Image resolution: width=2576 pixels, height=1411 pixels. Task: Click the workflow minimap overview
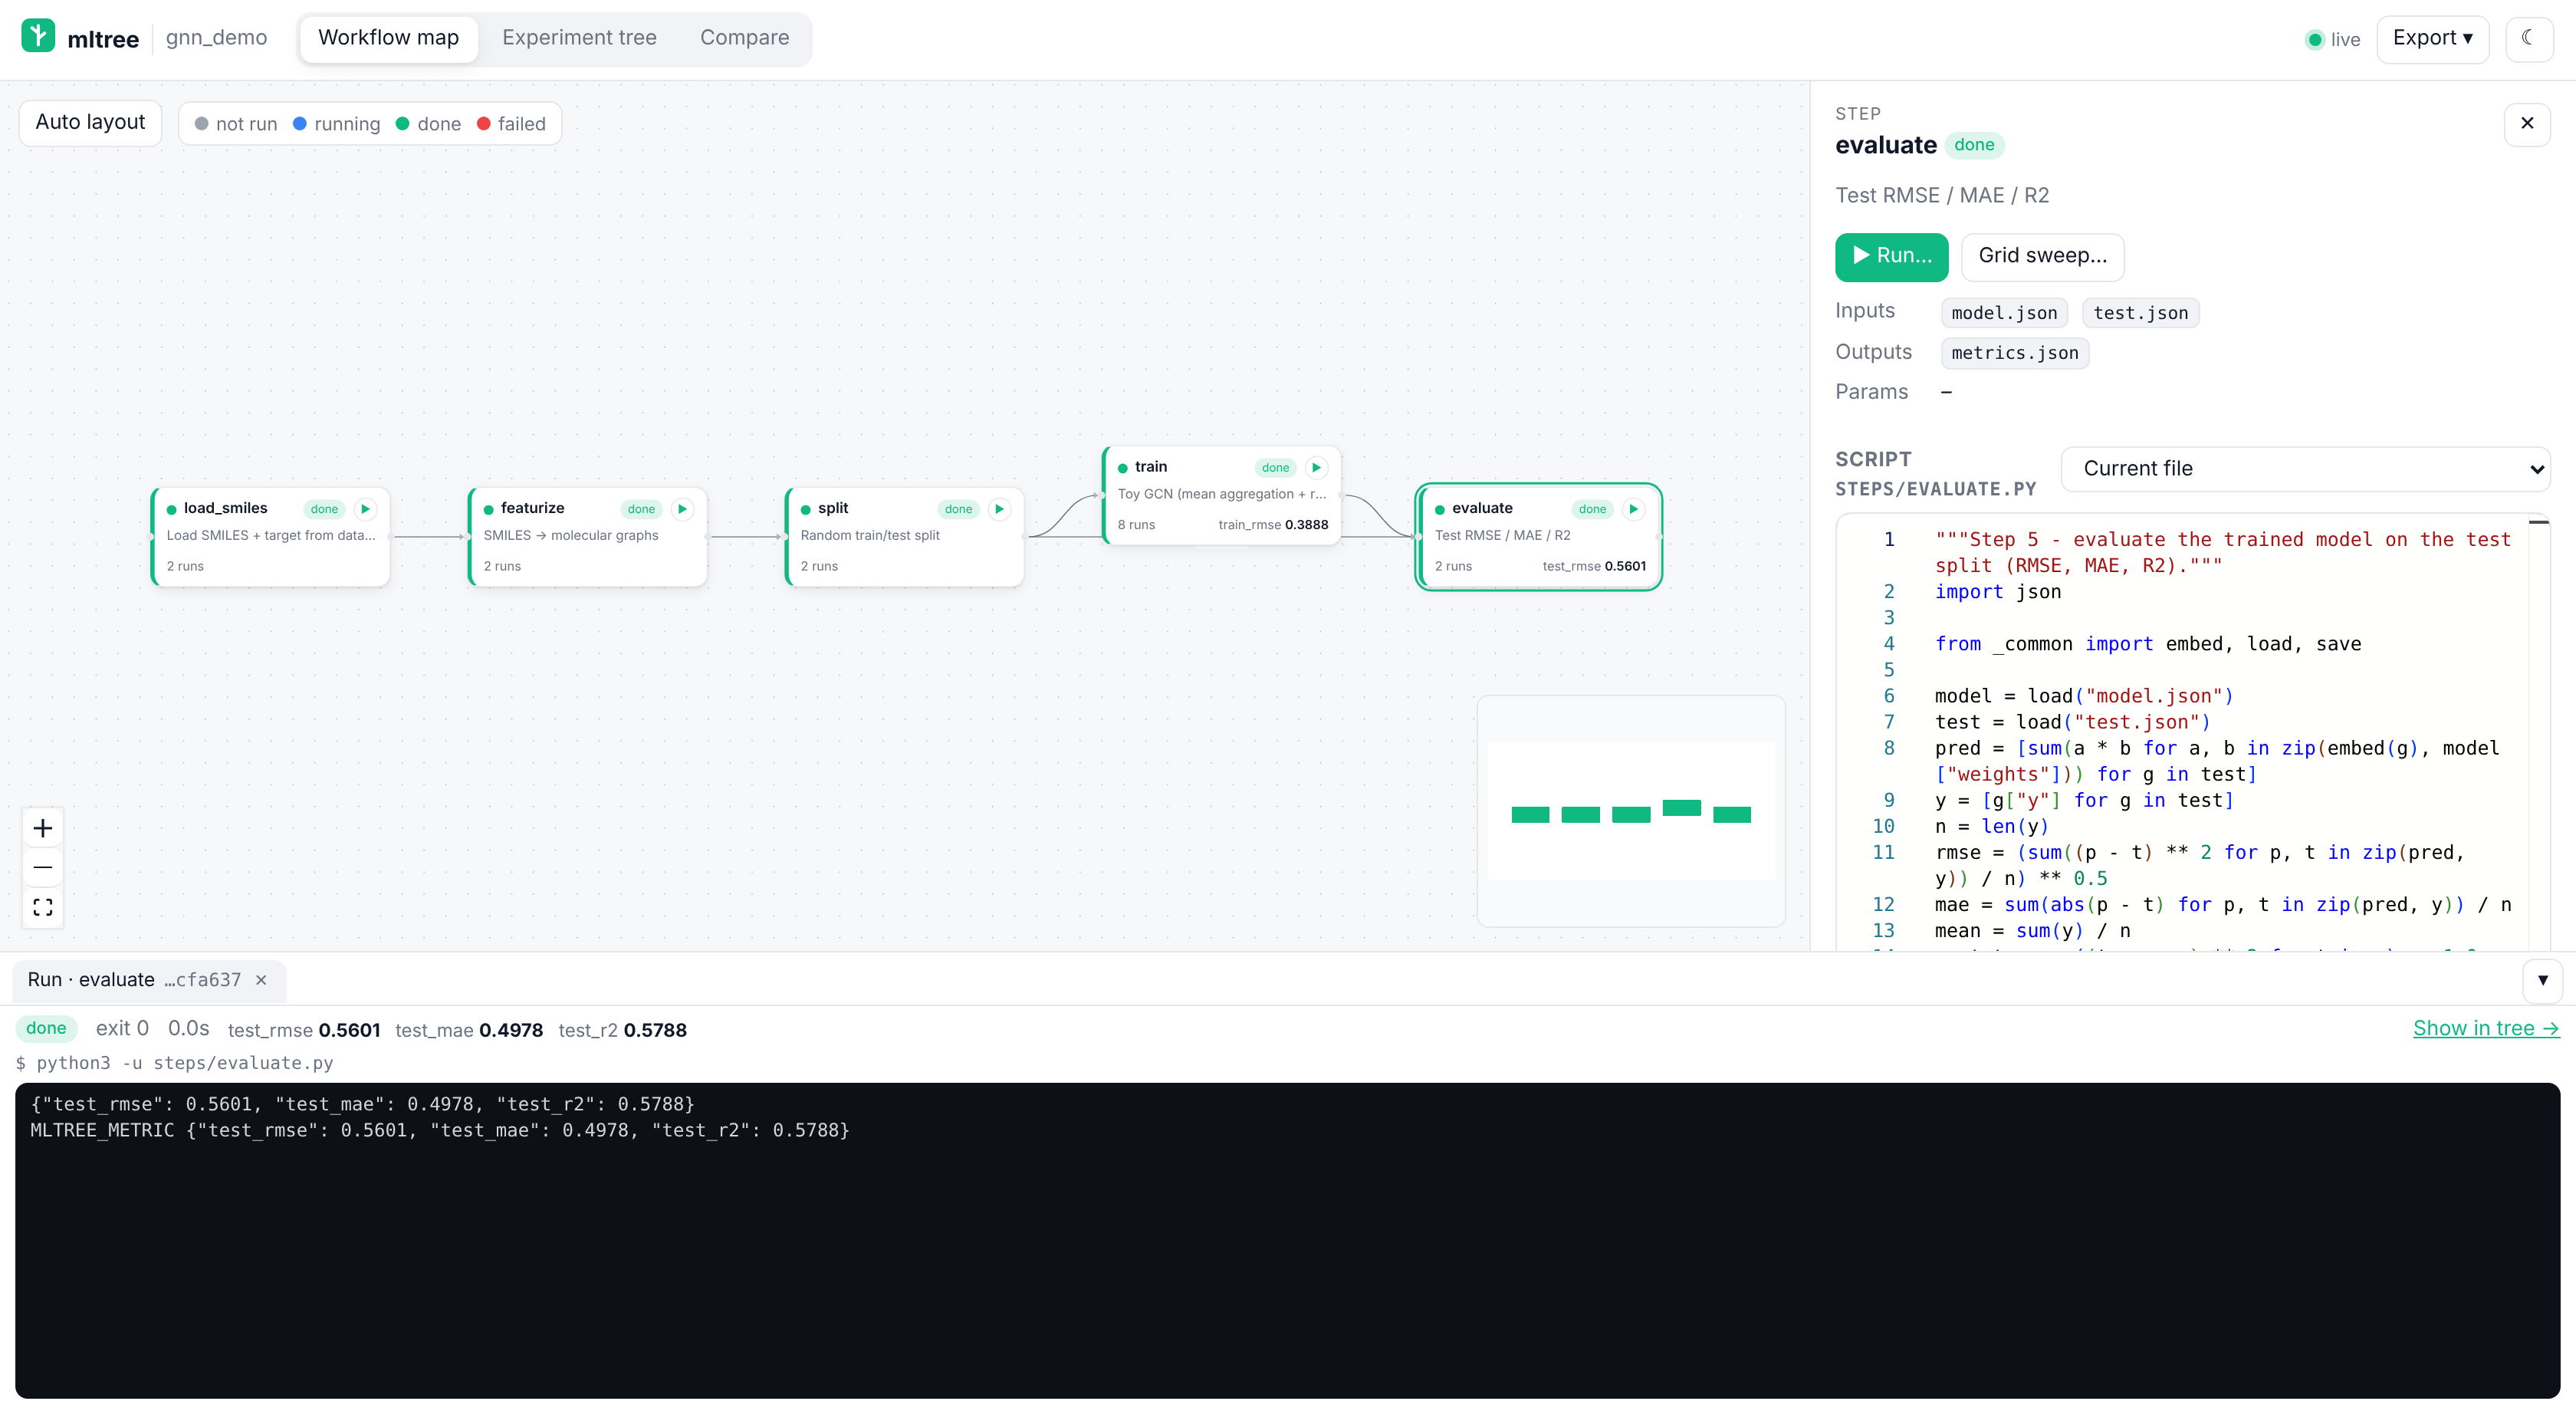coord(1631,811)
